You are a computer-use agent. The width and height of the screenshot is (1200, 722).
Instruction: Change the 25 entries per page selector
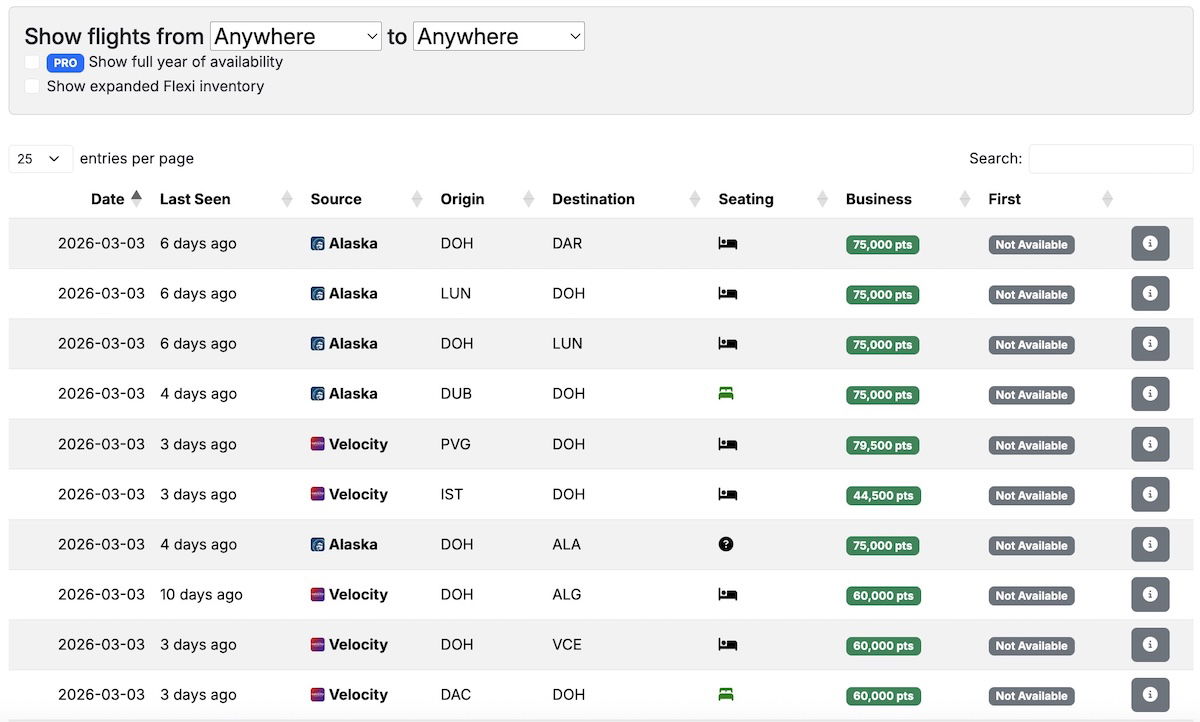click(41, 159)
